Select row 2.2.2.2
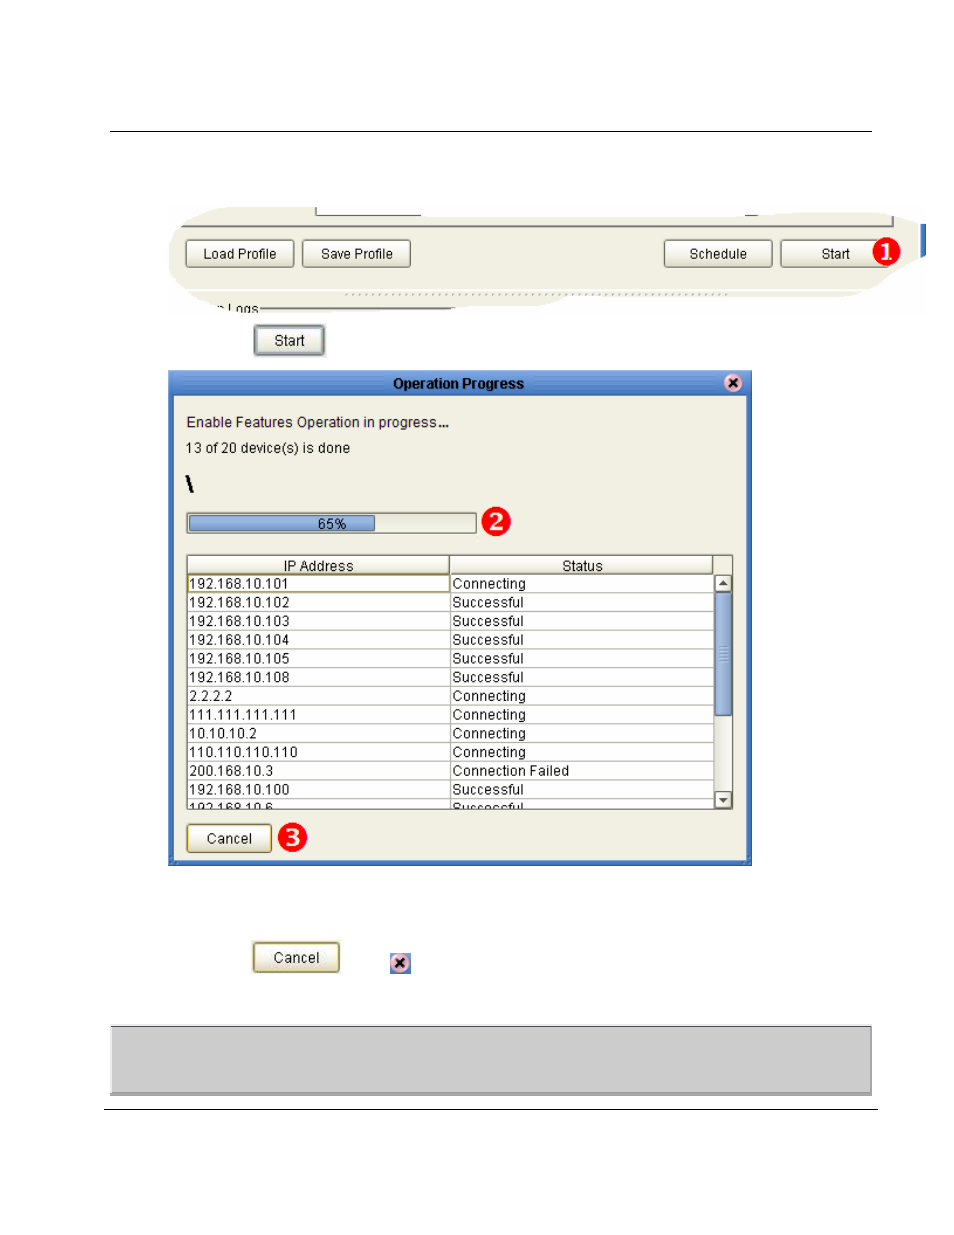Screen dimensions: 954x1235 point(450,696)
